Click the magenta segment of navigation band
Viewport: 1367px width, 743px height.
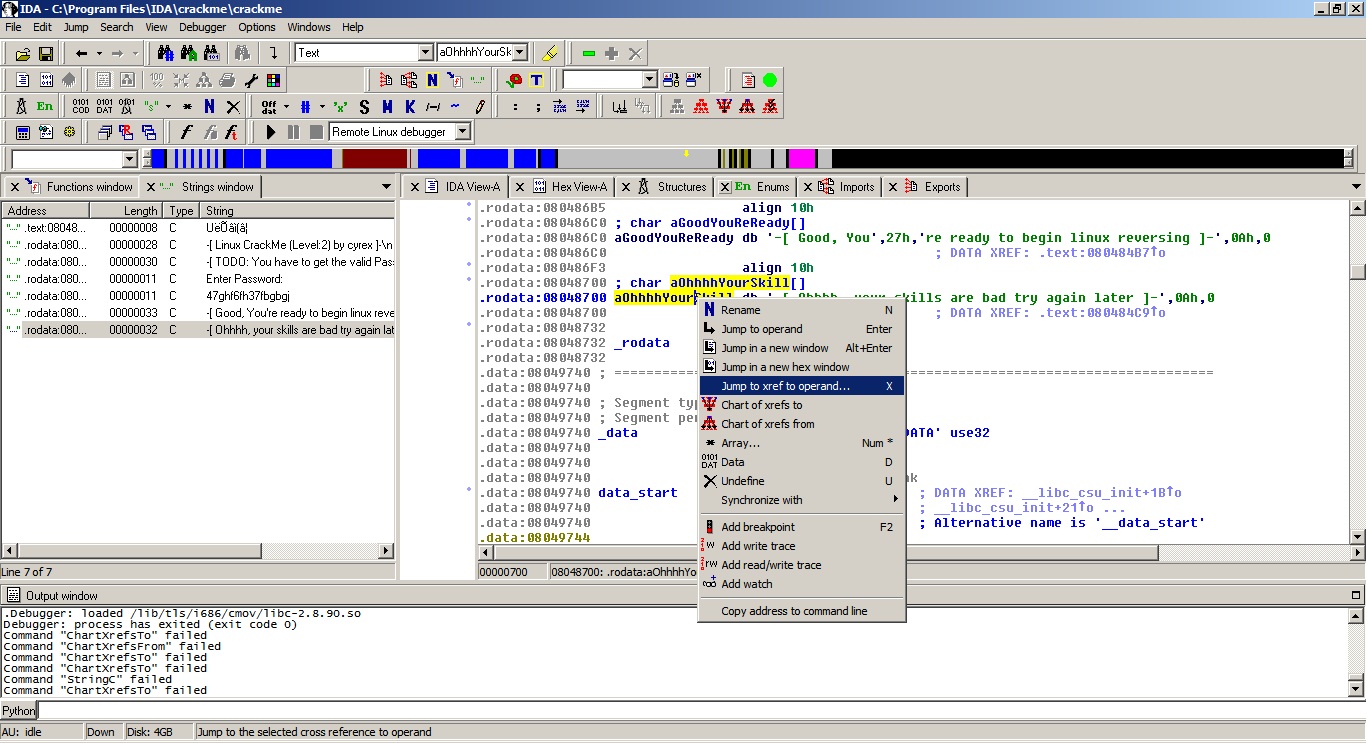(803, 159)
